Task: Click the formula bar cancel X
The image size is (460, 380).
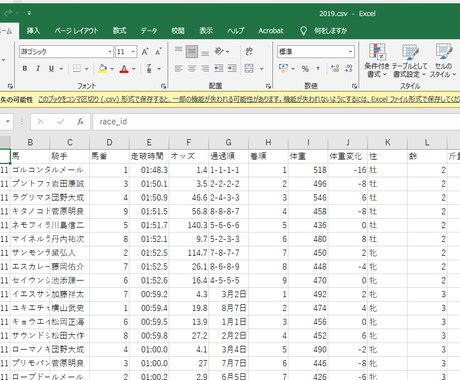Action: tap(41, 122)
